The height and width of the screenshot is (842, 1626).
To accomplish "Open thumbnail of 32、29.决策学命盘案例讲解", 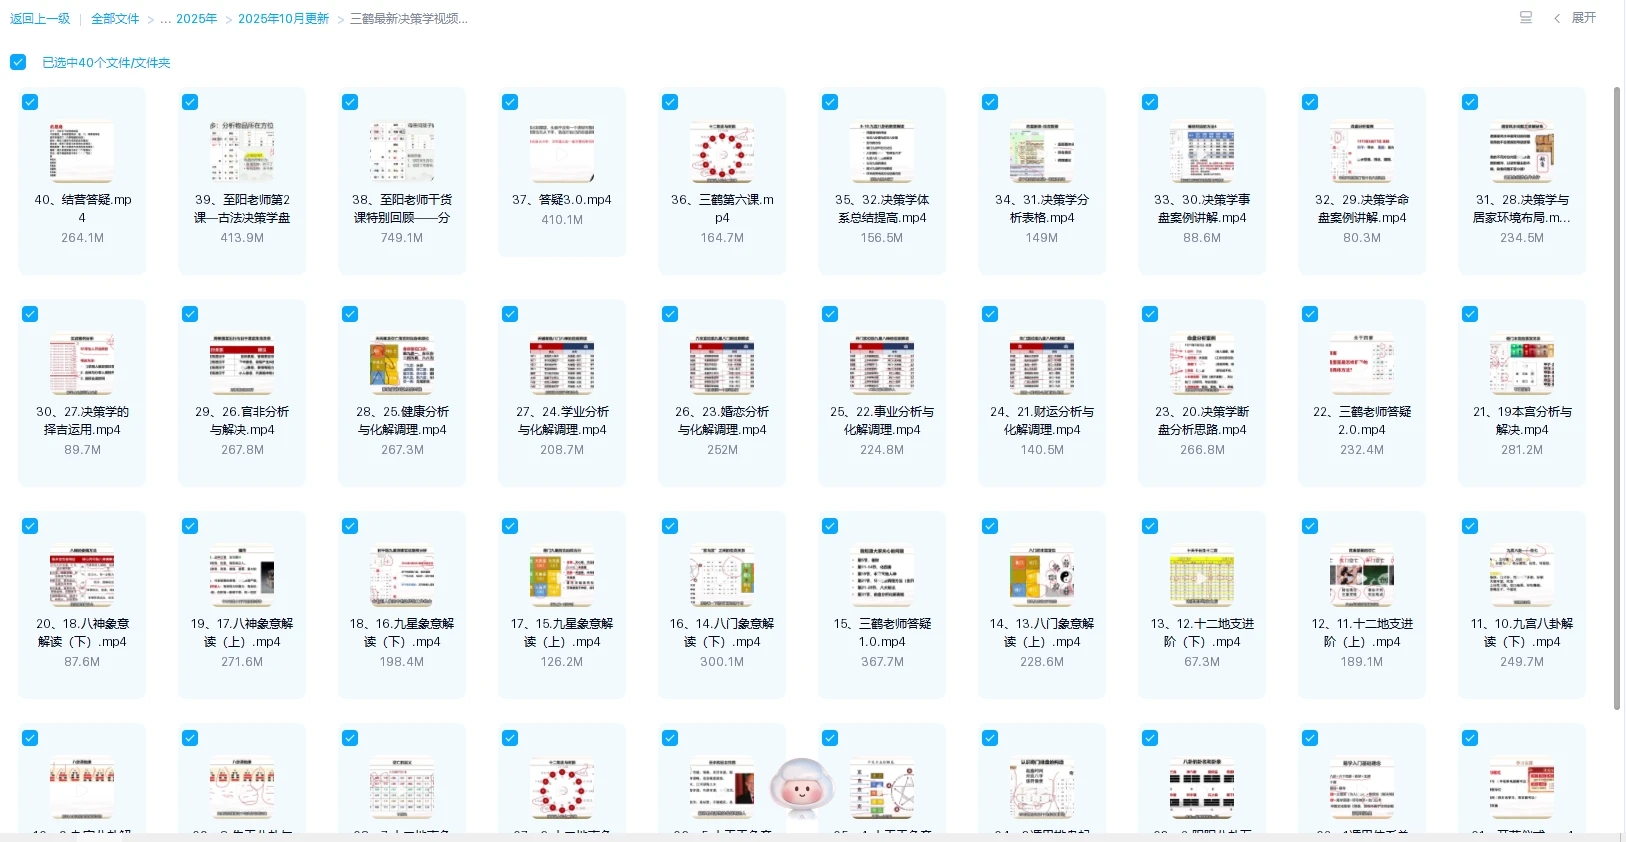I will [x=1362, y=153].
